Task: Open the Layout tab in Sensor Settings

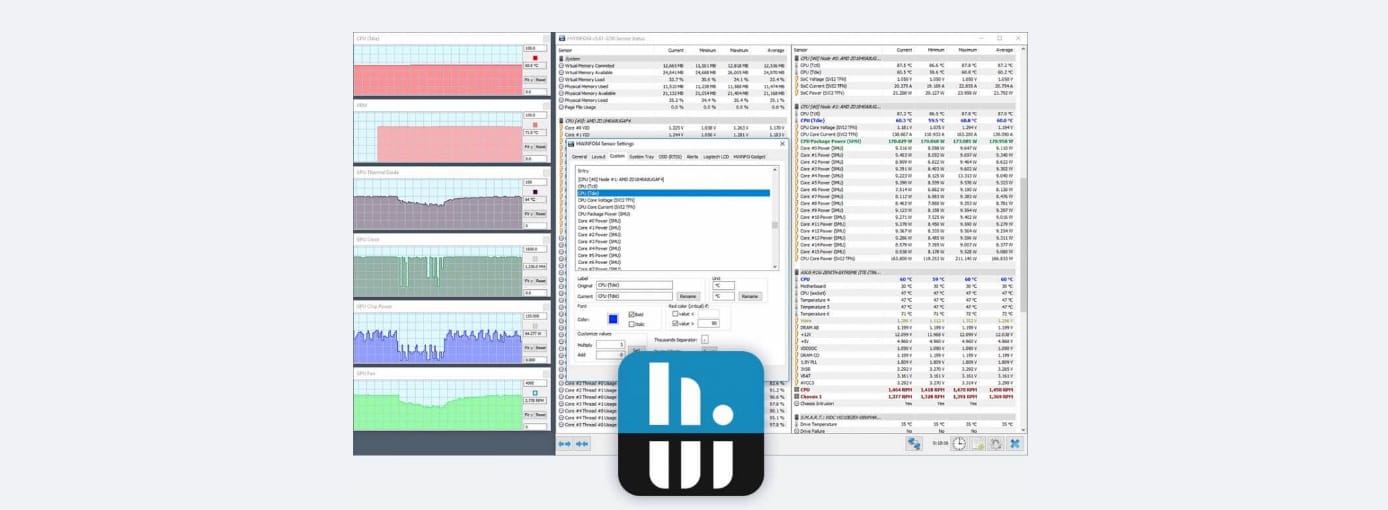Action: click(598, 157)
